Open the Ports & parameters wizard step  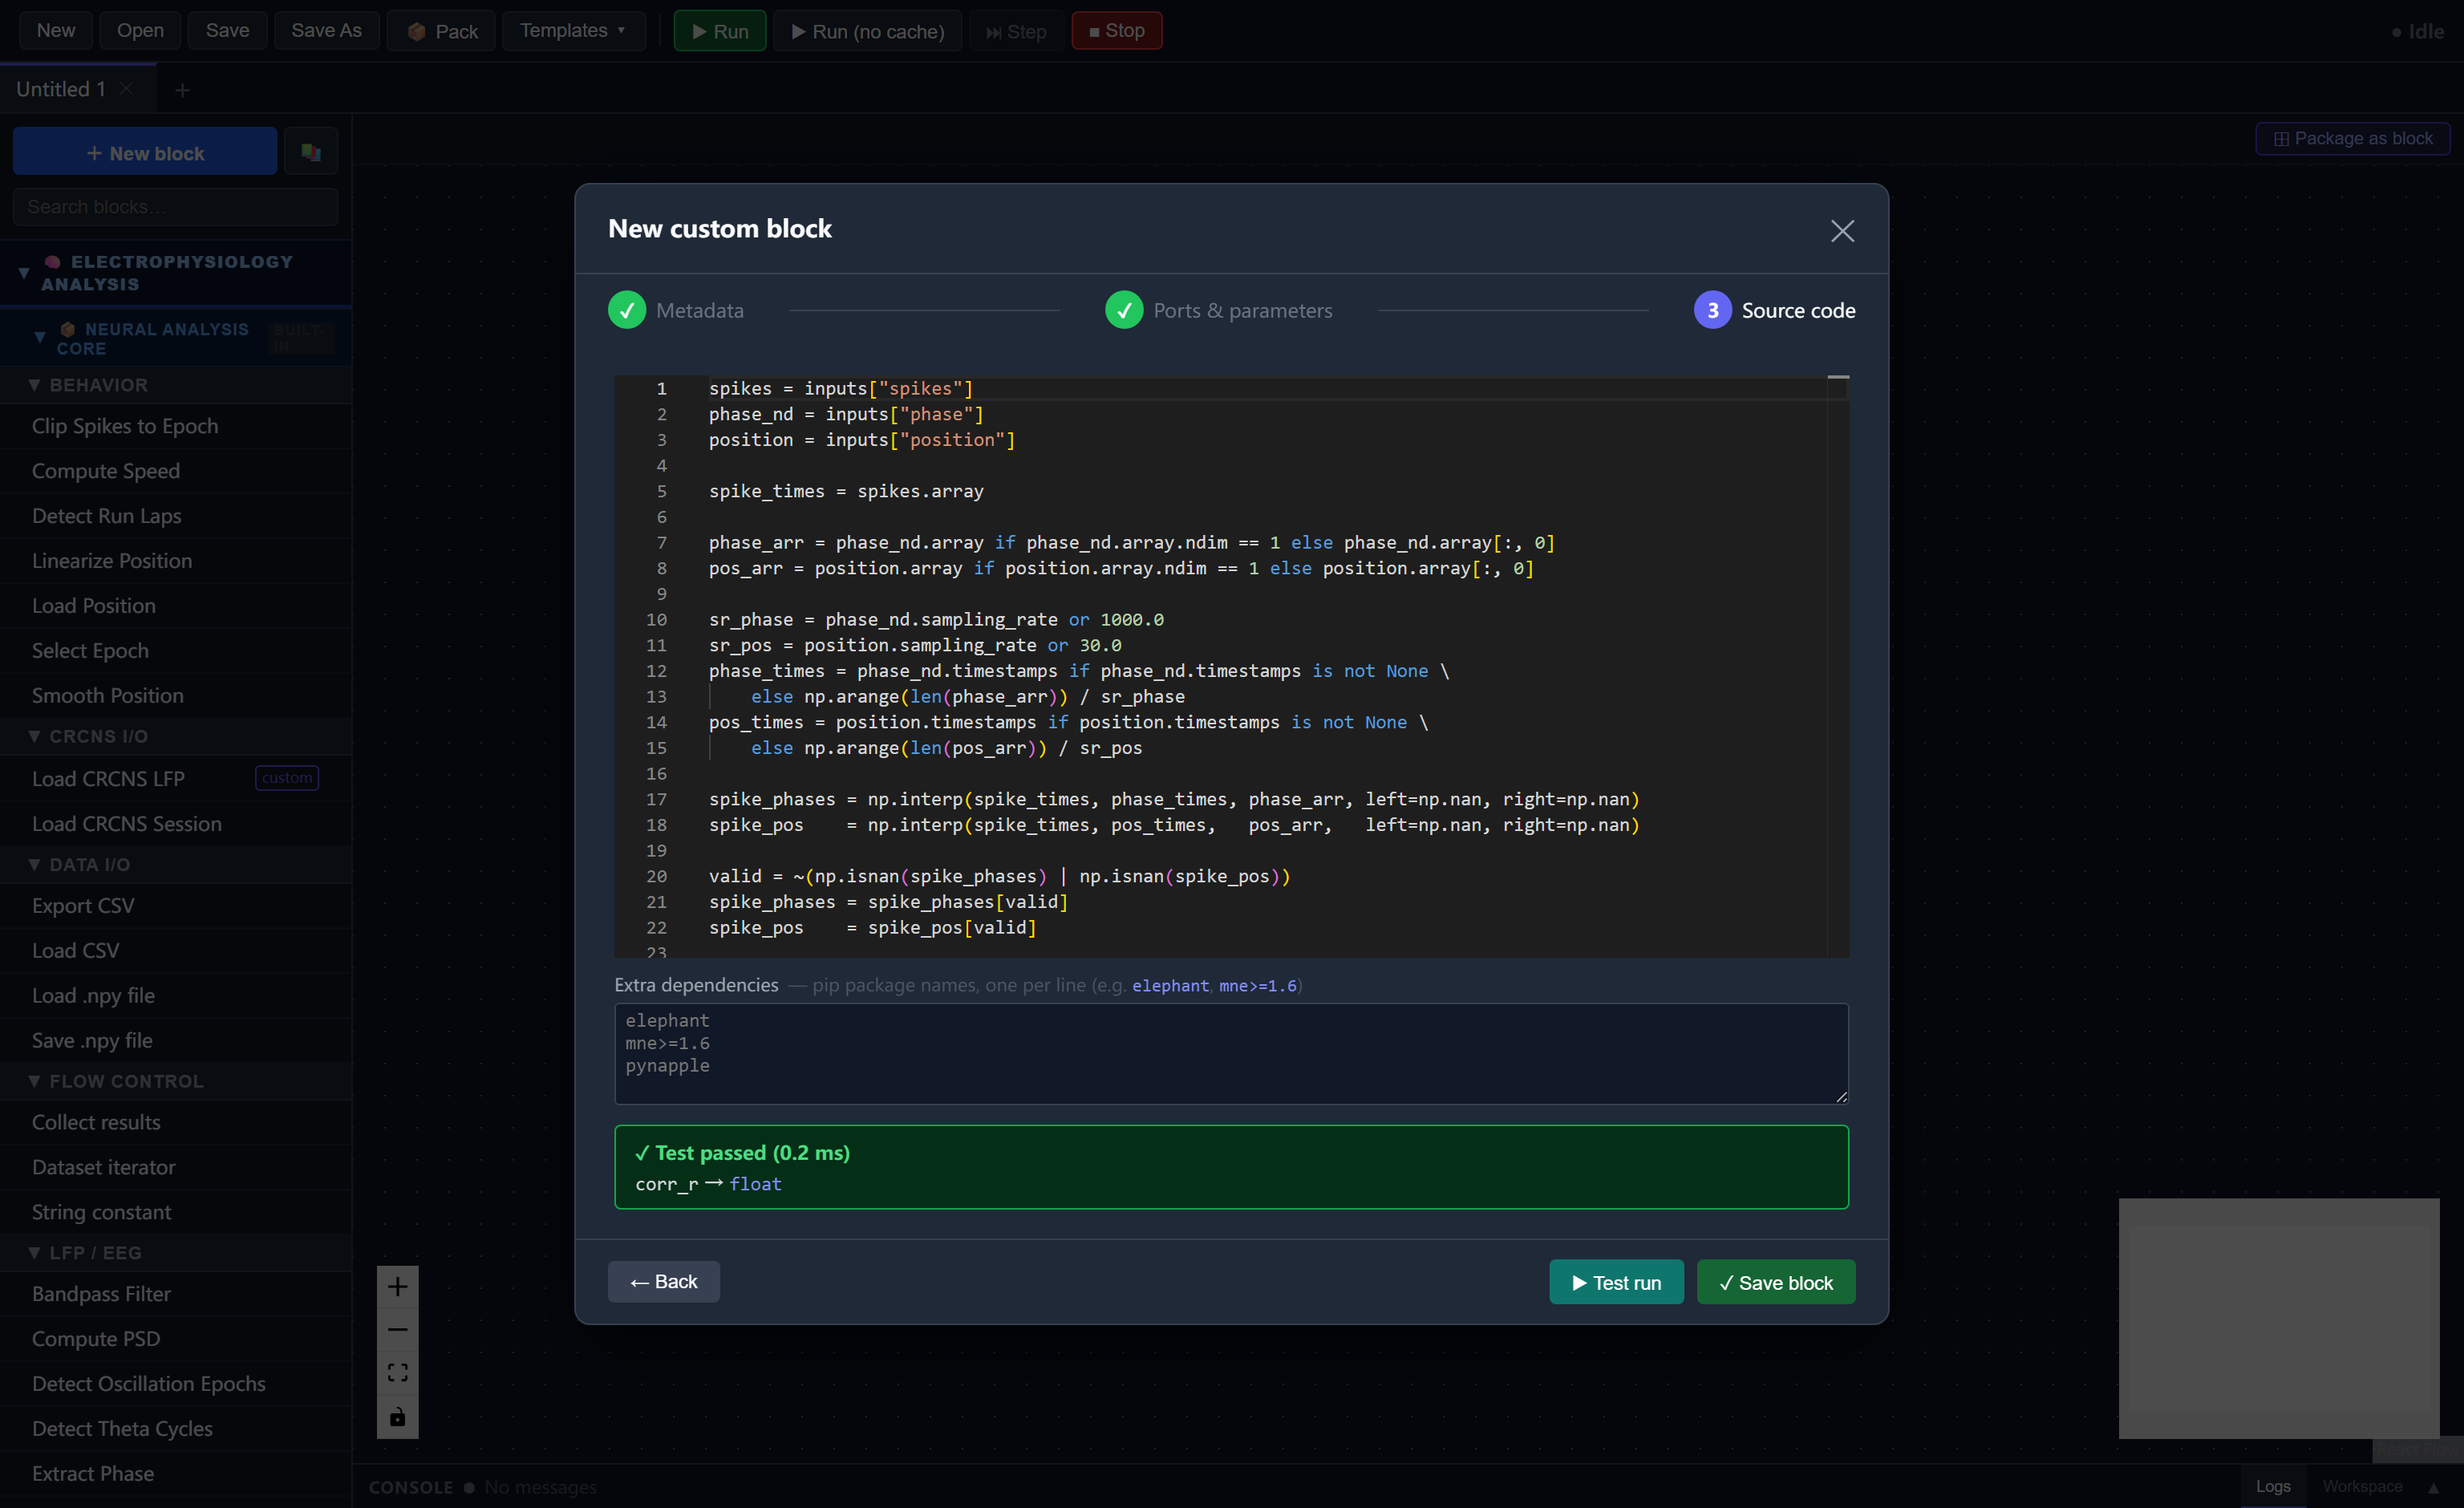(x=1218, y=310)
